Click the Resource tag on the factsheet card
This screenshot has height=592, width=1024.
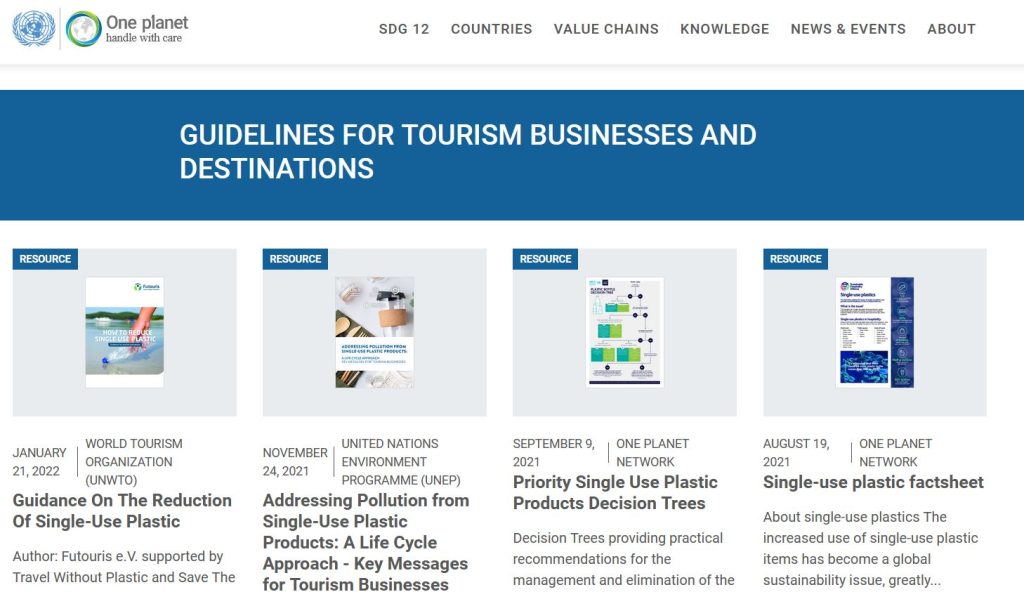pyautogui.click(x=795, y=259)
